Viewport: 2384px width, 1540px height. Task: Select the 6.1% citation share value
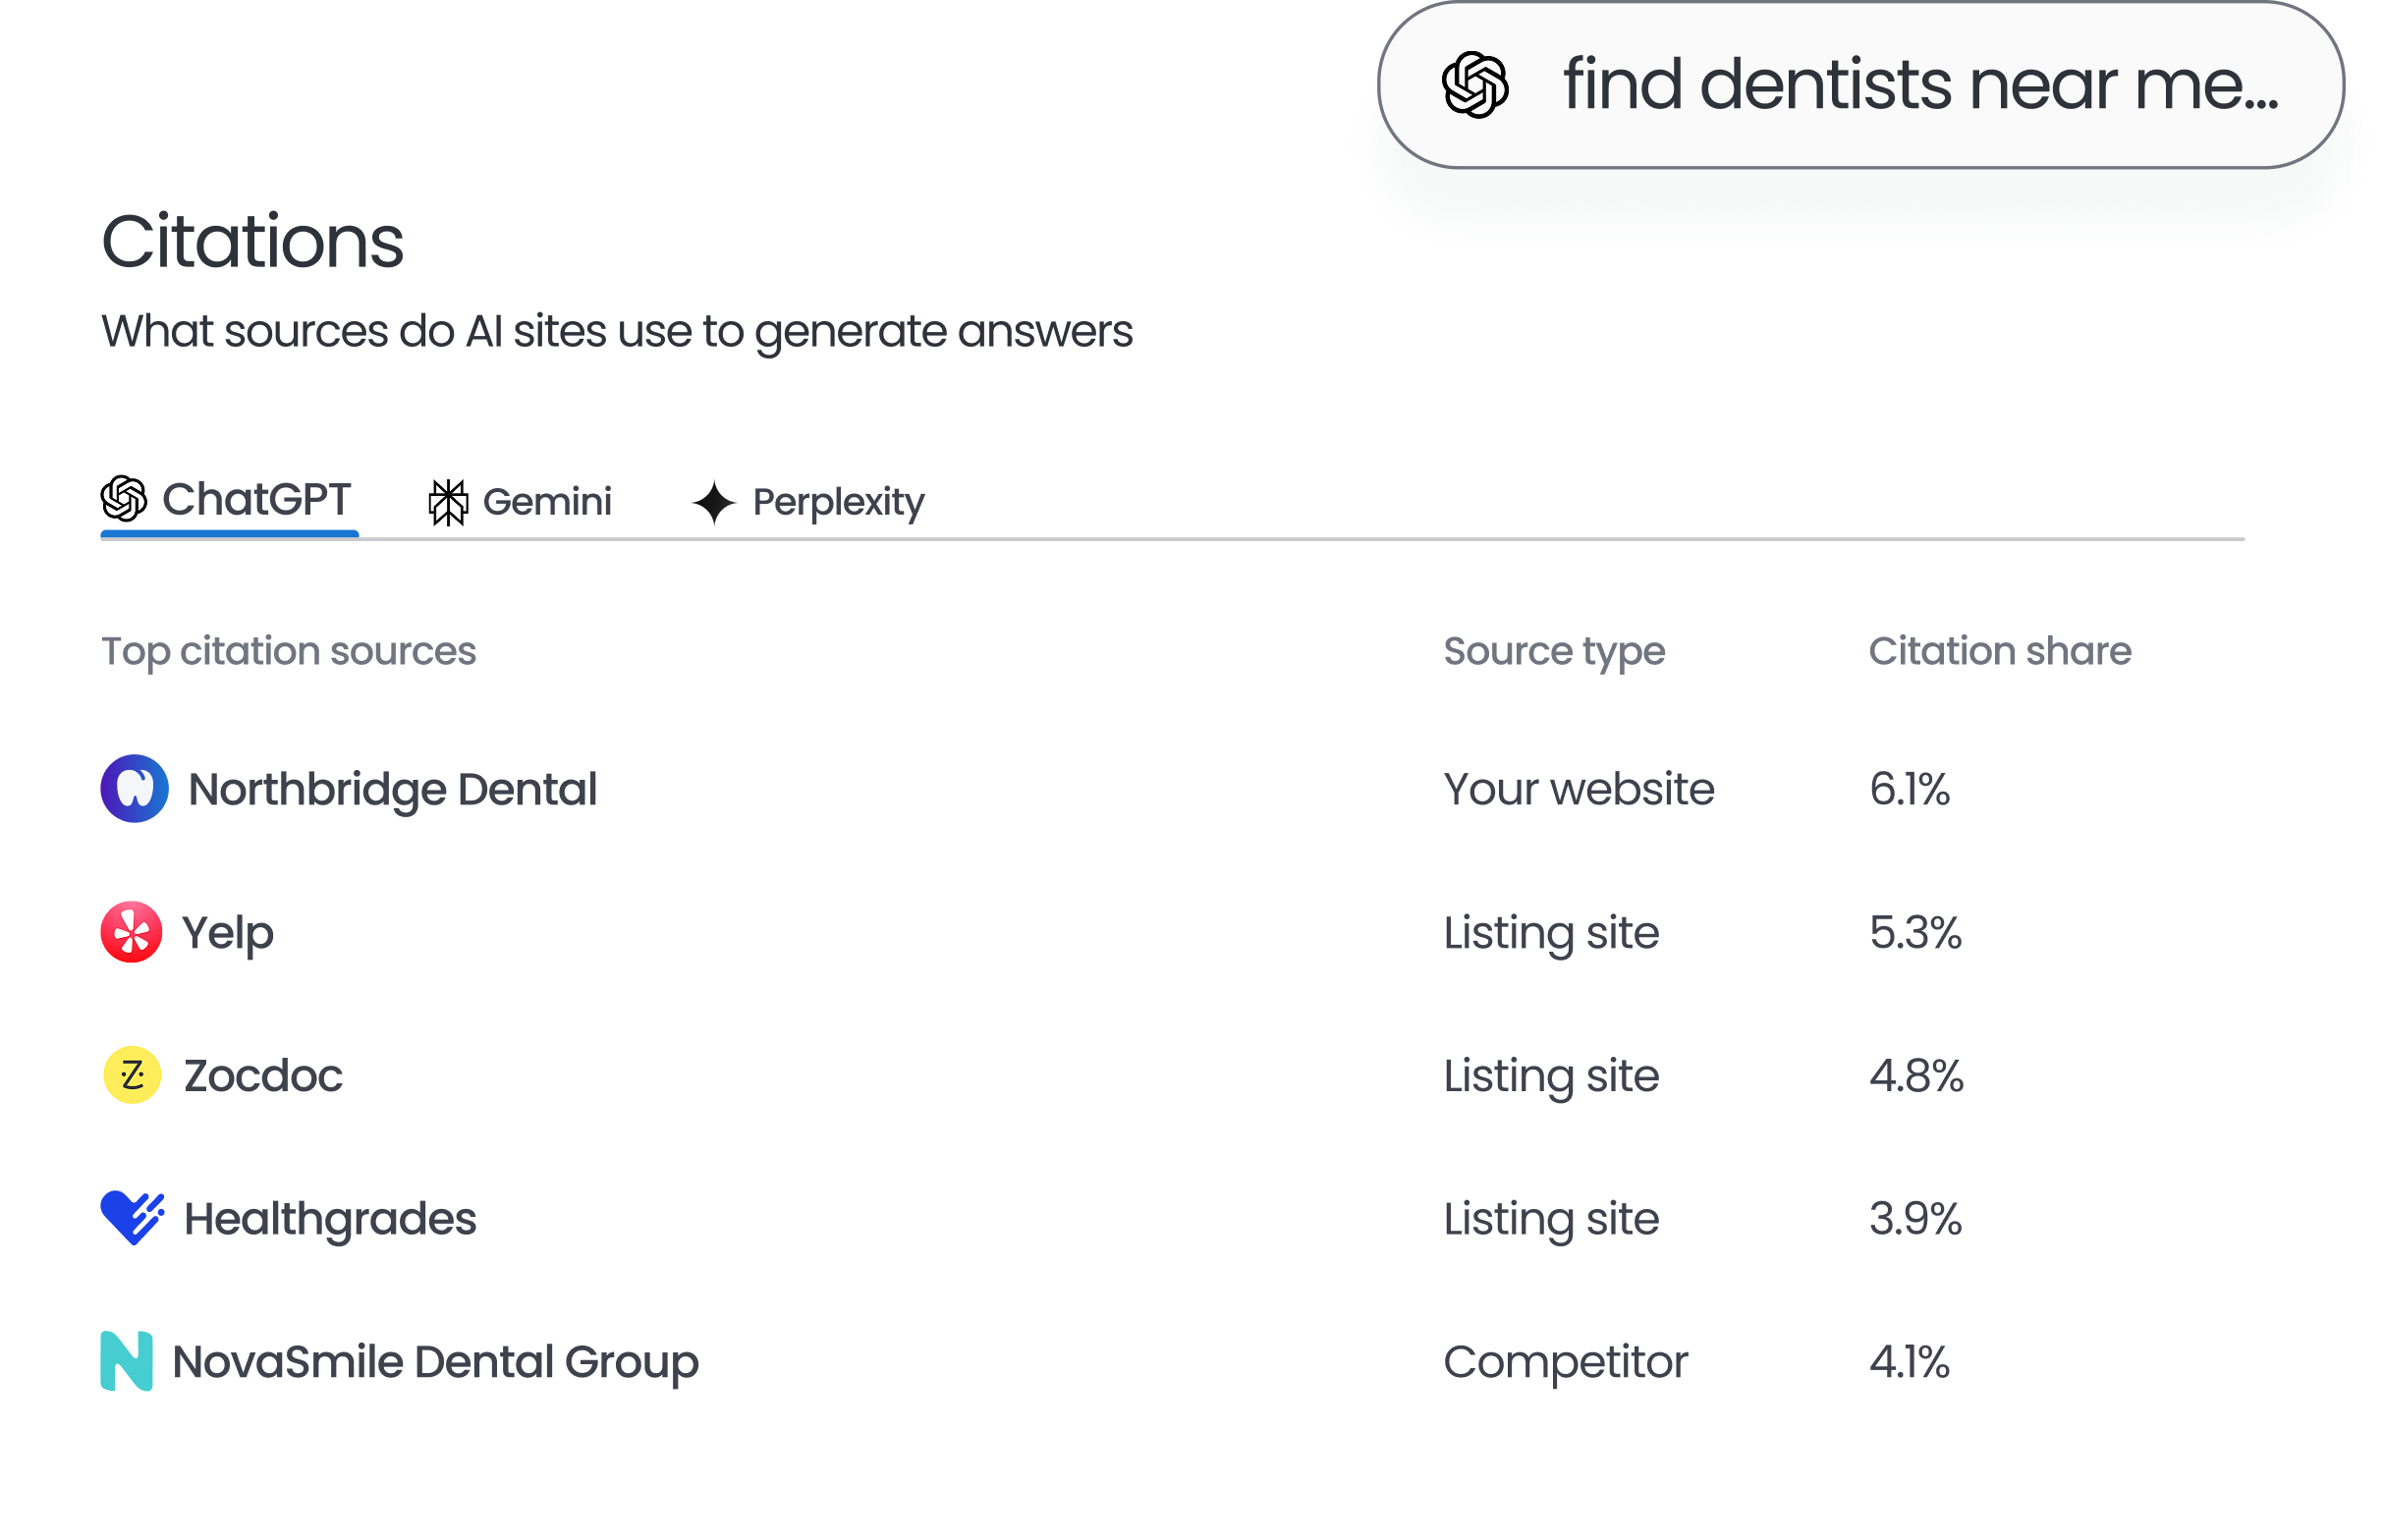[1910, 789]
